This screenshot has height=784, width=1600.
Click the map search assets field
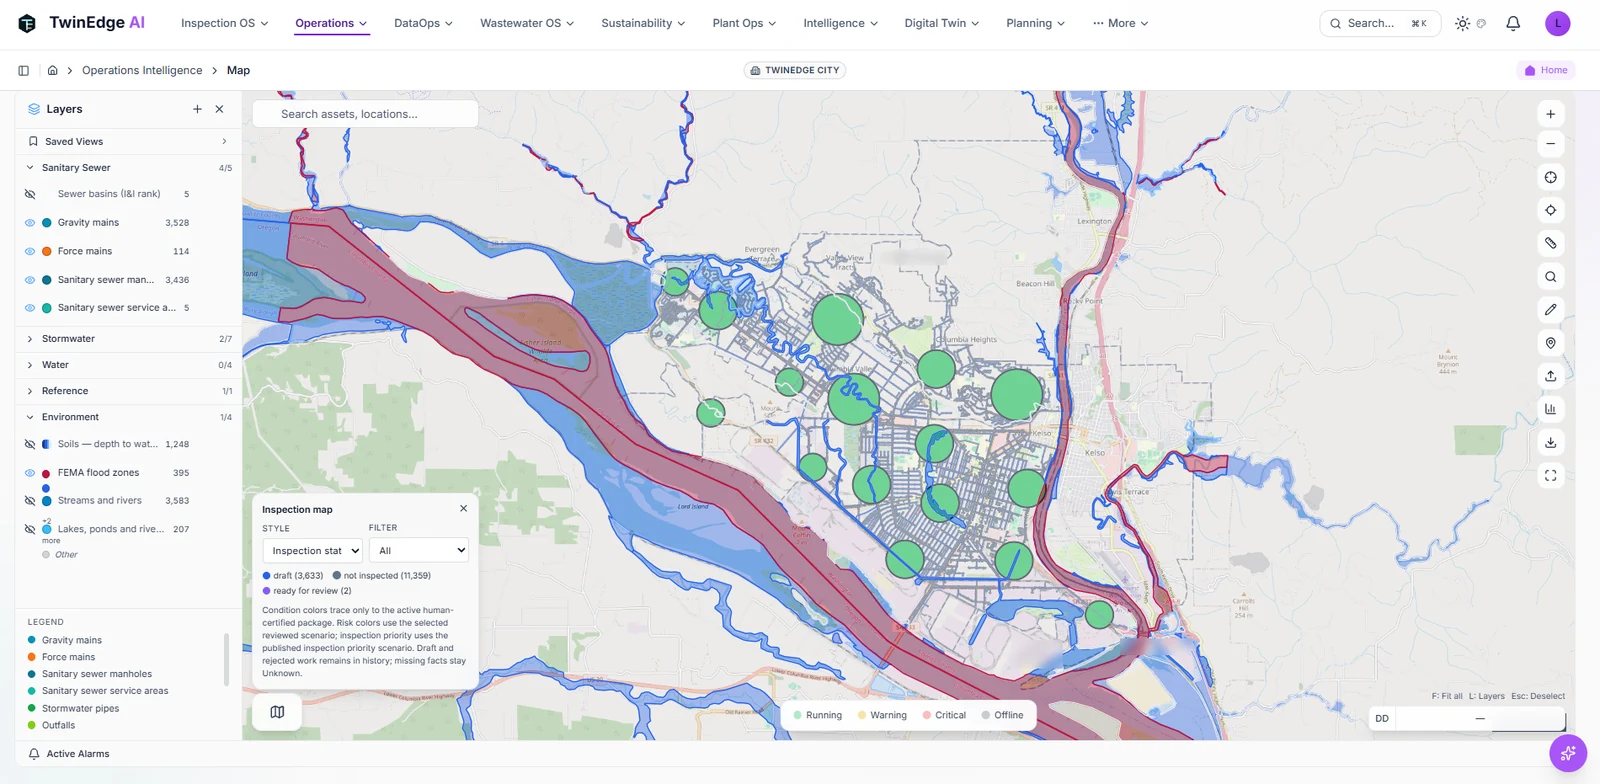click(365, 114)
